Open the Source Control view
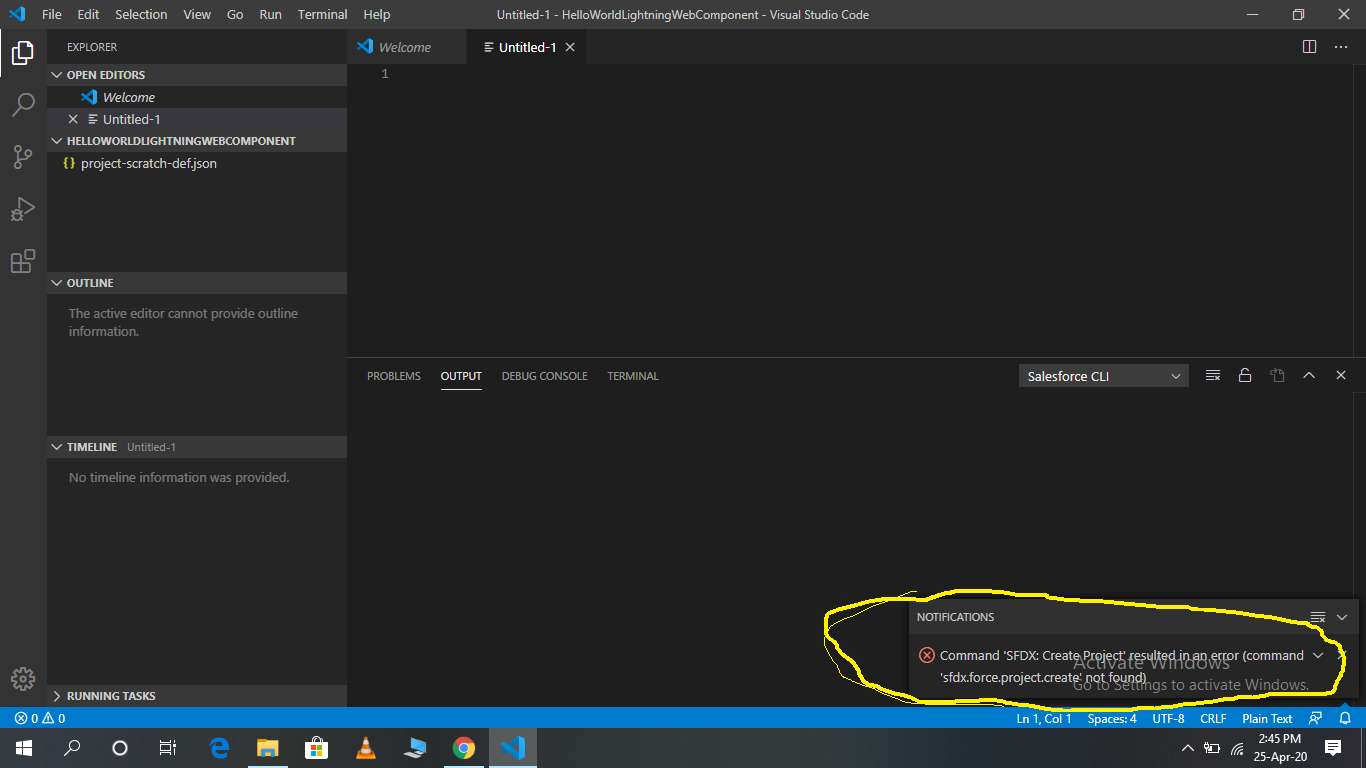1366x768 pixels. [23, 156]
